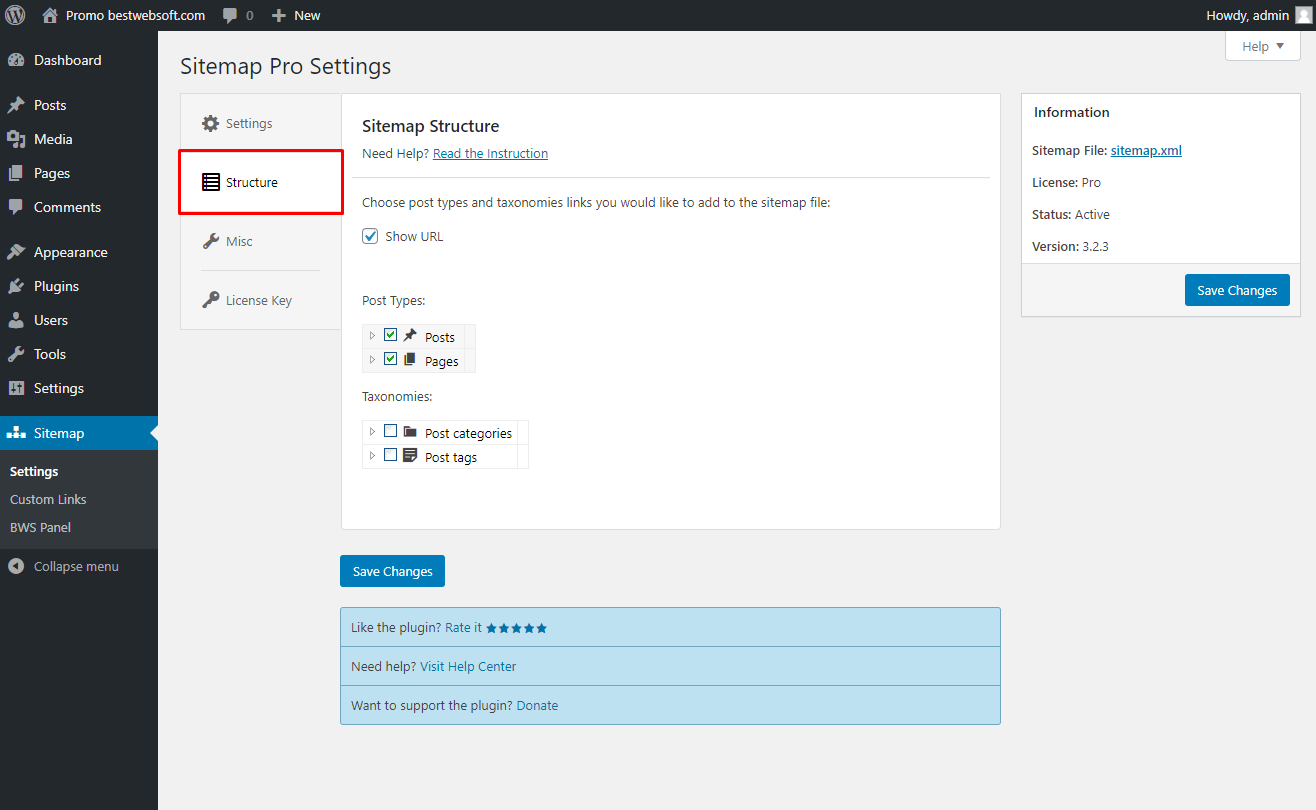The height and width of the screenshot is (810, 1316).
Task: Click the Collapse menu label
Action: tap(76, 566)
